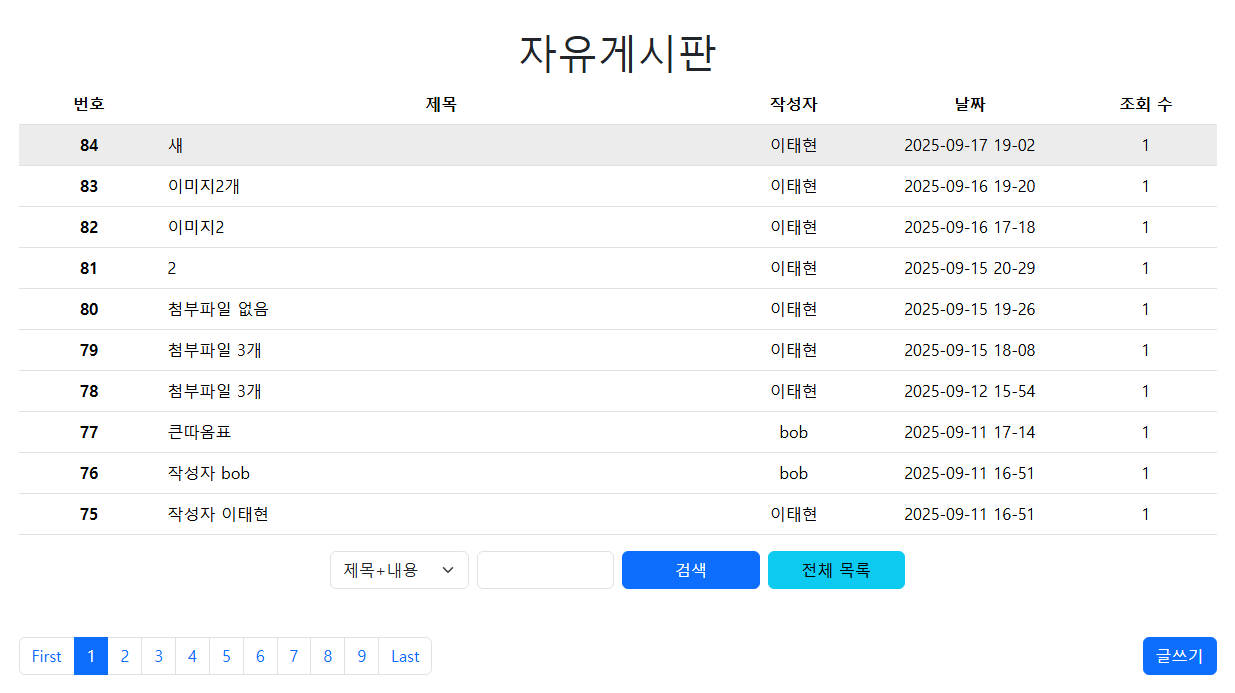Click the 글쓰기 write post button
Screen dimensions: 1235x693
1180,656
